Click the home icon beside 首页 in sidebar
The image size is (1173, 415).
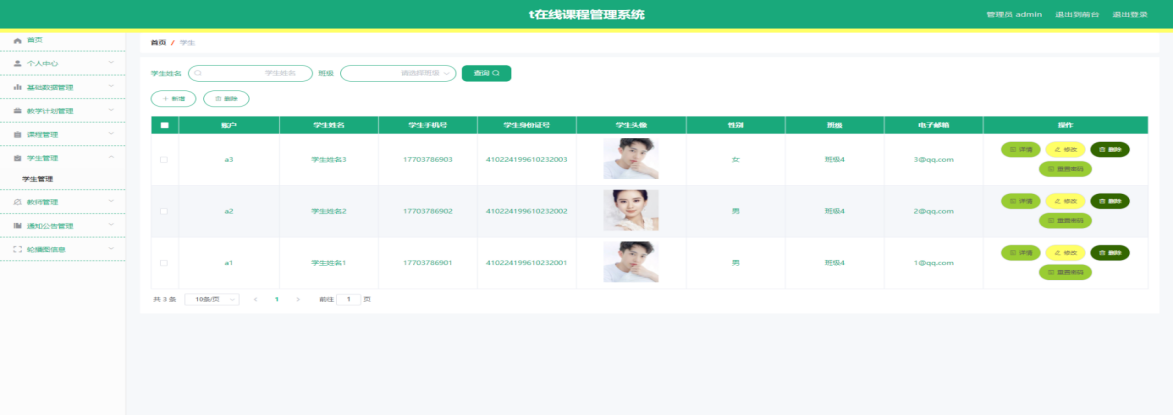(x=17, y=40)
